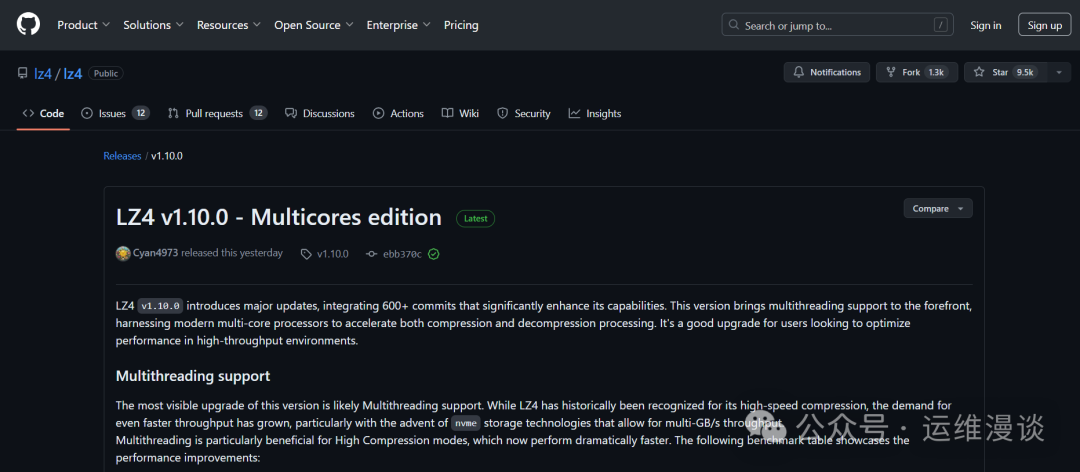This screenshot has height=472, width=1080.
Task: Click the LZ4 v1.10.0 Multicores edition title
Action: [279, 218]
